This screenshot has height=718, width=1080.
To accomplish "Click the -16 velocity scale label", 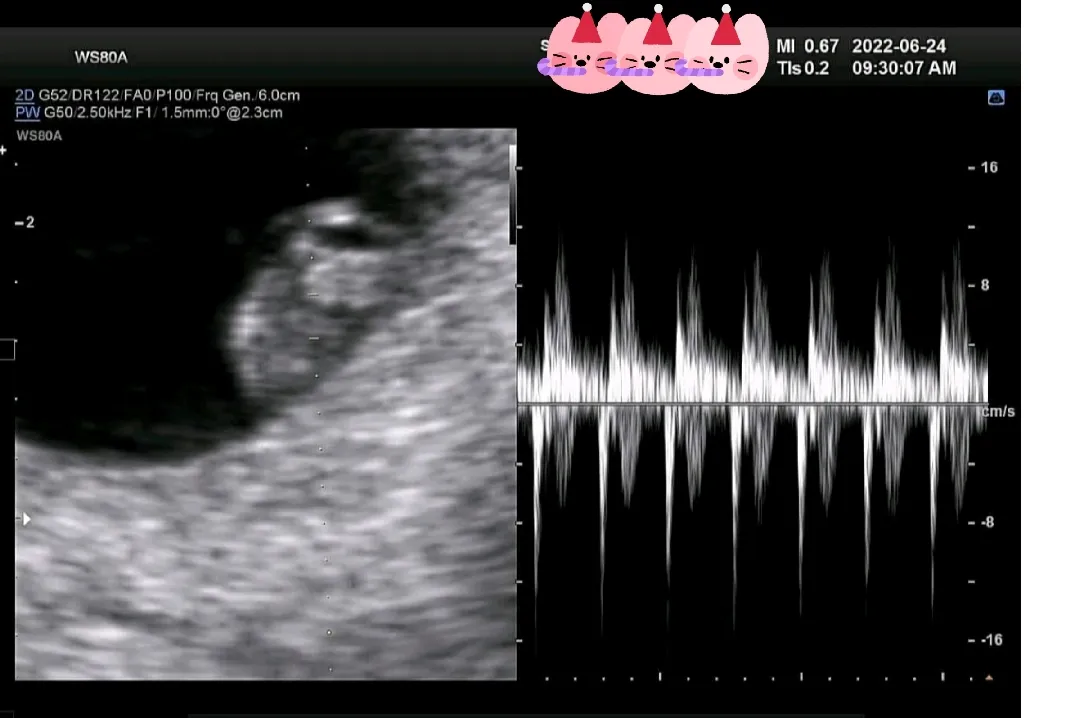I will click(991, 640).
